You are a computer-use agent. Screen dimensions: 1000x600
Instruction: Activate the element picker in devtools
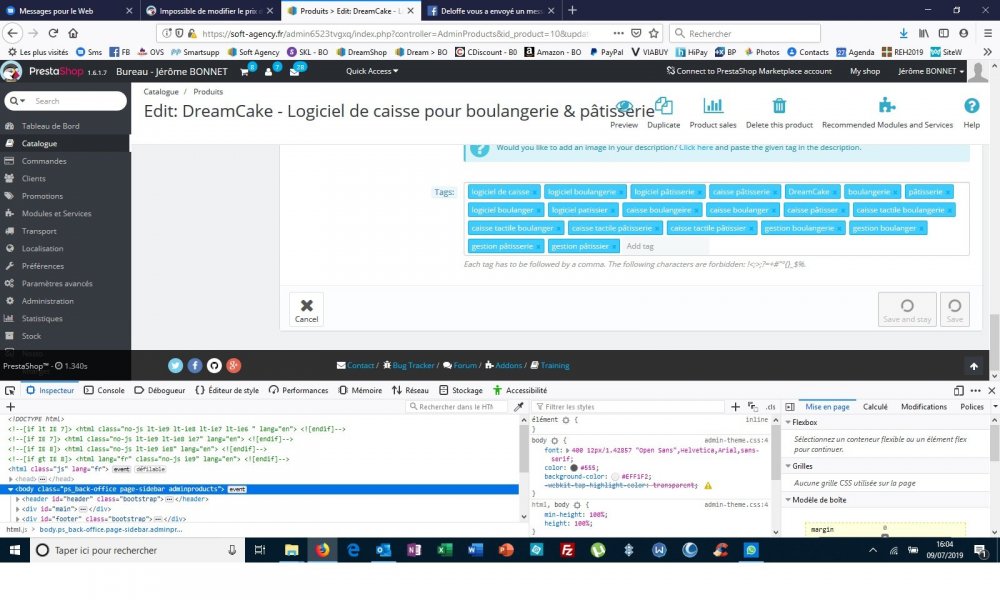pyautogui.click(x=10, y=390)
